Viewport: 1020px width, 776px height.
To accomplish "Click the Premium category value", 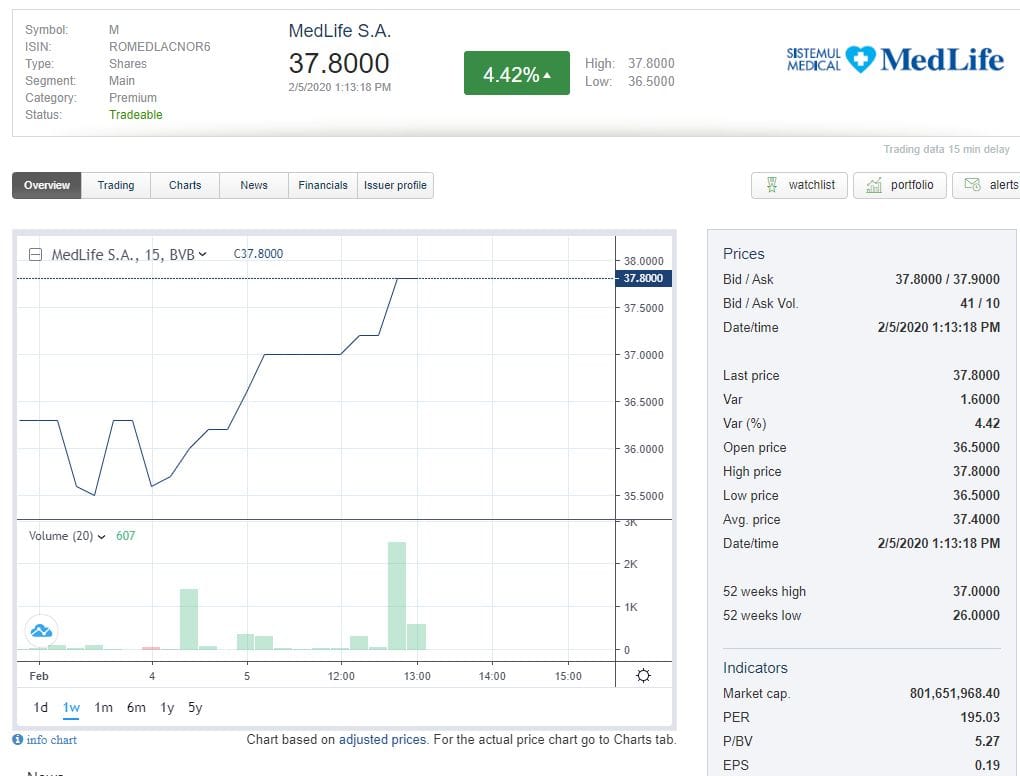I will [x=133, y=98].
